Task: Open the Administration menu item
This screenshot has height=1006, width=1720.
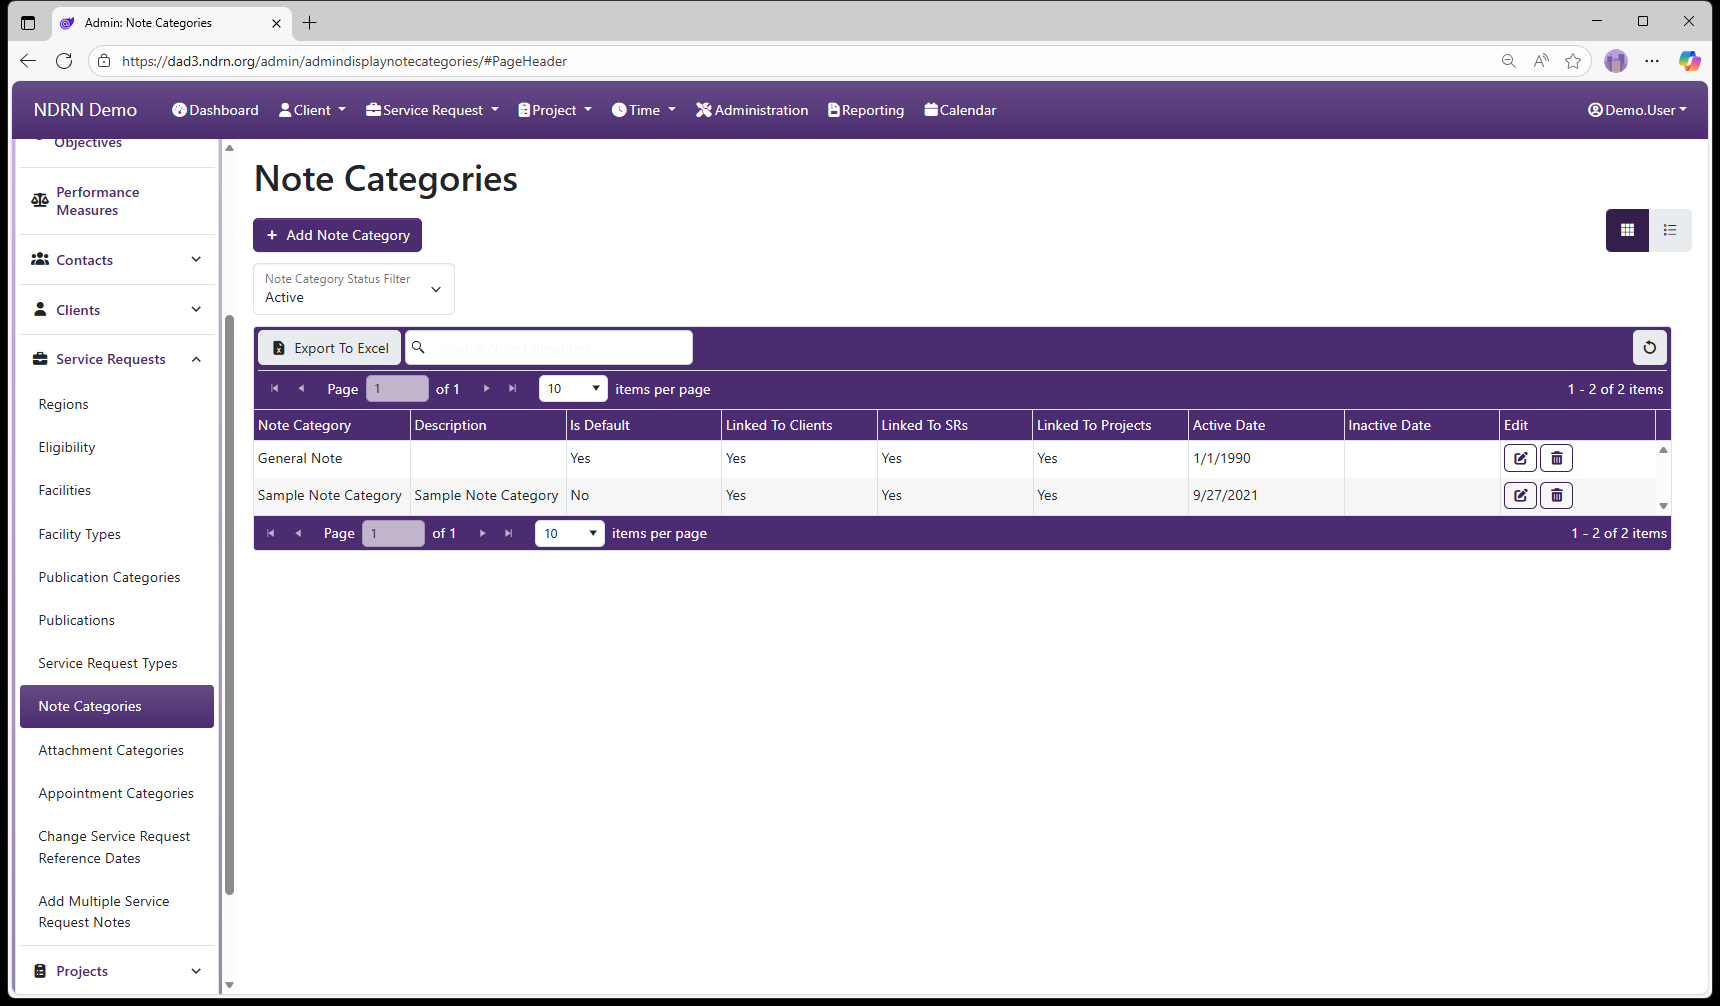Action: (752, 110)
